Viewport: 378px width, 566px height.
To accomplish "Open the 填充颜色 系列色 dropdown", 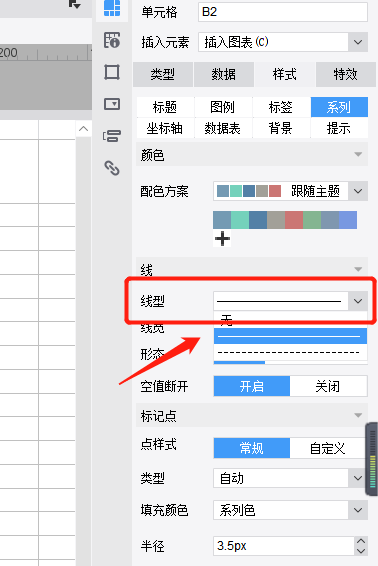I will [290, 510].
